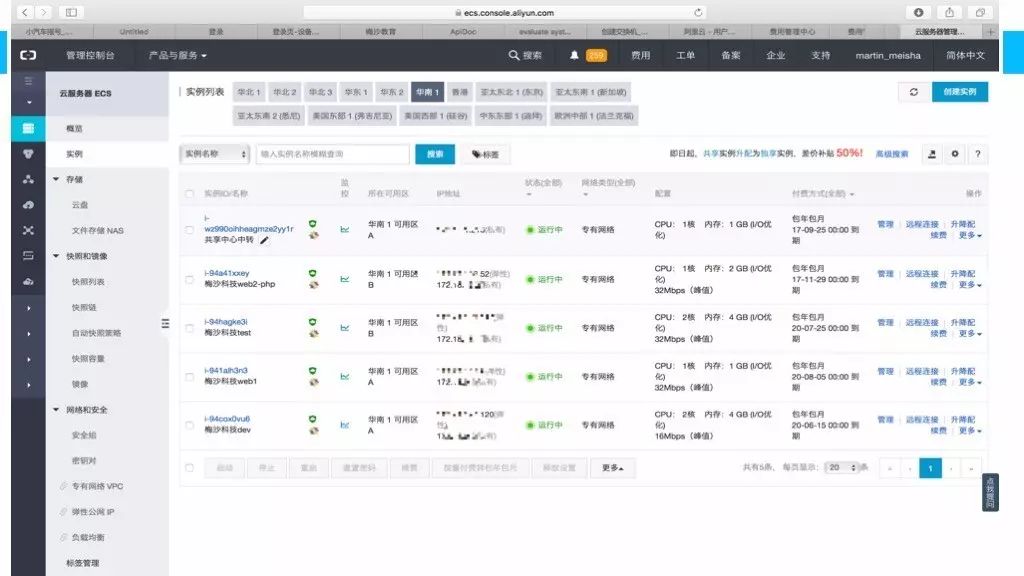The image size is (1024, 576).
Task: Open the 实例名称 search type dropdown
Action: (x=215, y=154)
